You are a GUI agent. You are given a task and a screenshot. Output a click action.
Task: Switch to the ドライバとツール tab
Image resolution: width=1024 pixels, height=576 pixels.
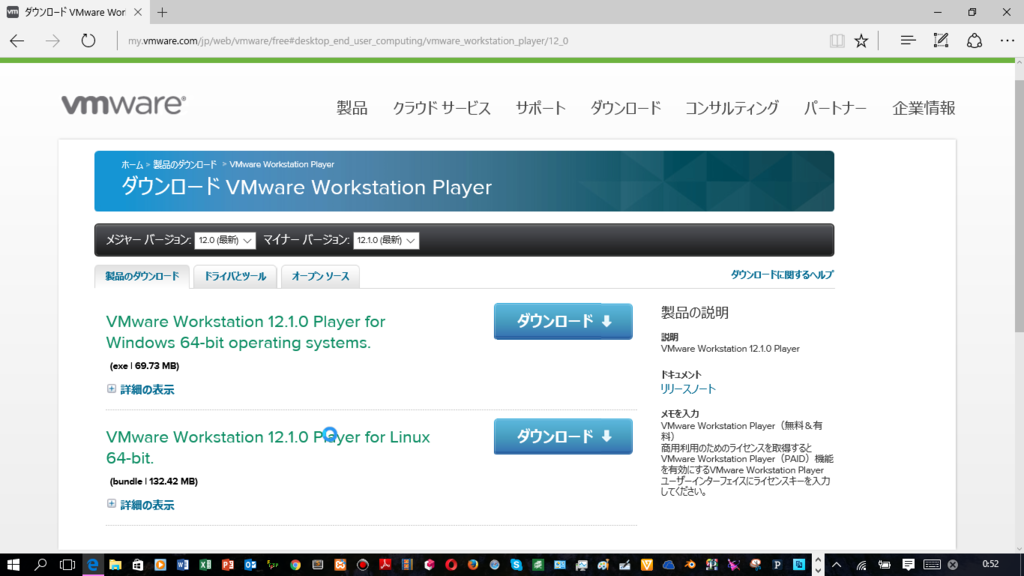235,276
